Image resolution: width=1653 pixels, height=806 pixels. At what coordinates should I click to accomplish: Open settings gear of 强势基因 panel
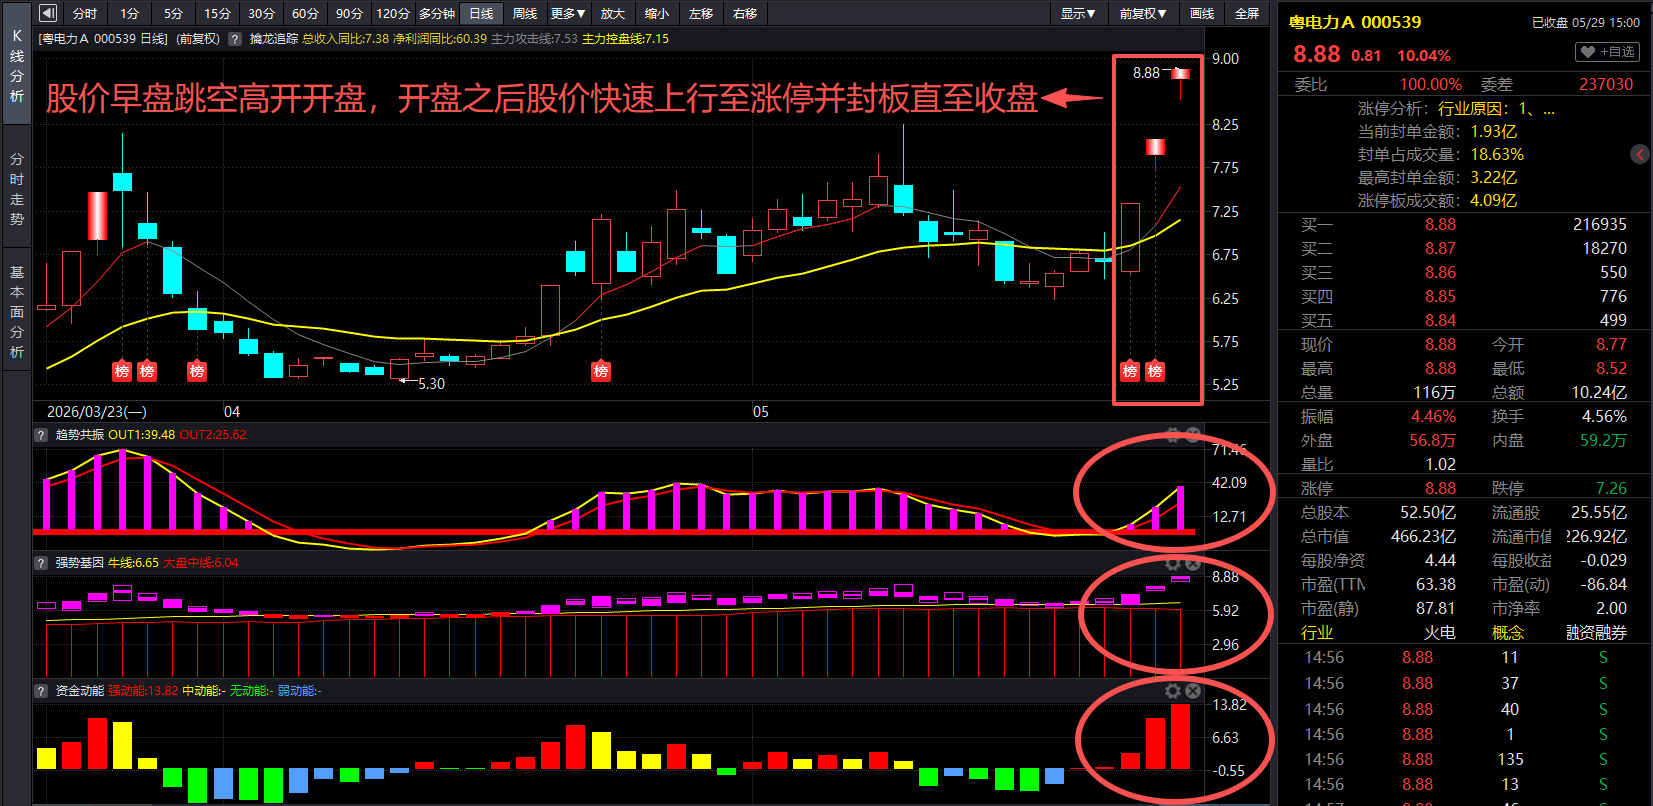click(x=1173, y=563)
